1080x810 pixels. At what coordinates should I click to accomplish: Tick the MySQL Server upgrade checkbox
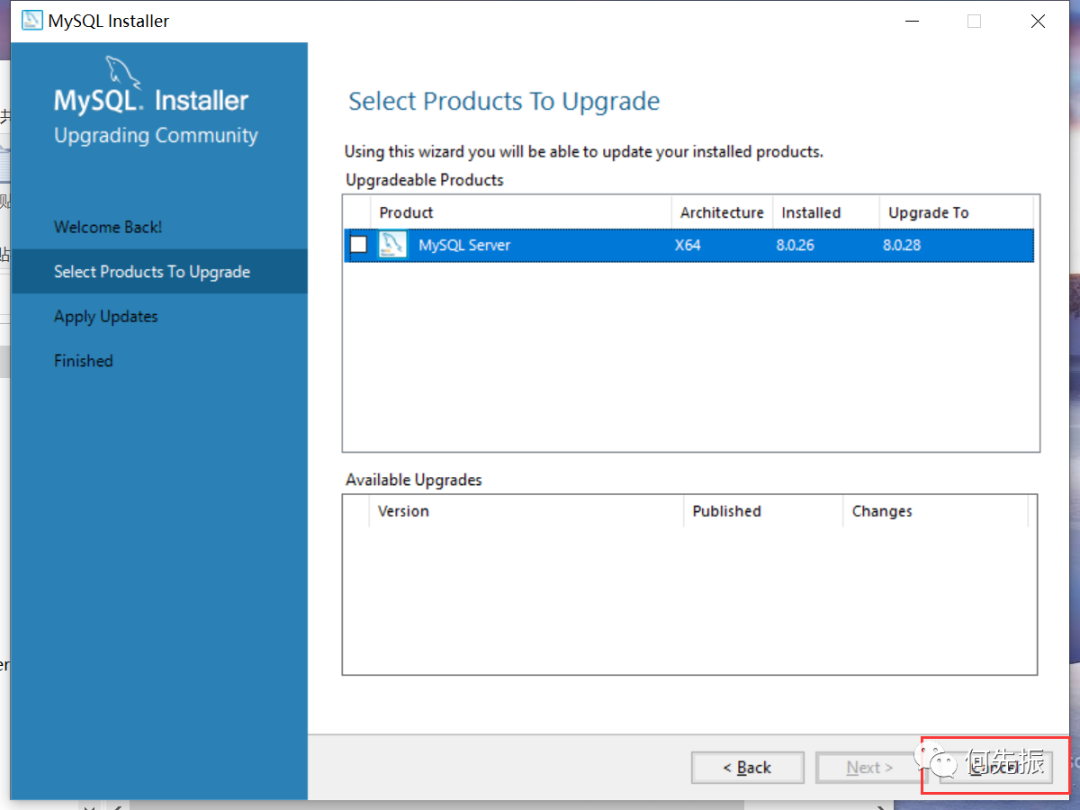(x=358, y=245)
